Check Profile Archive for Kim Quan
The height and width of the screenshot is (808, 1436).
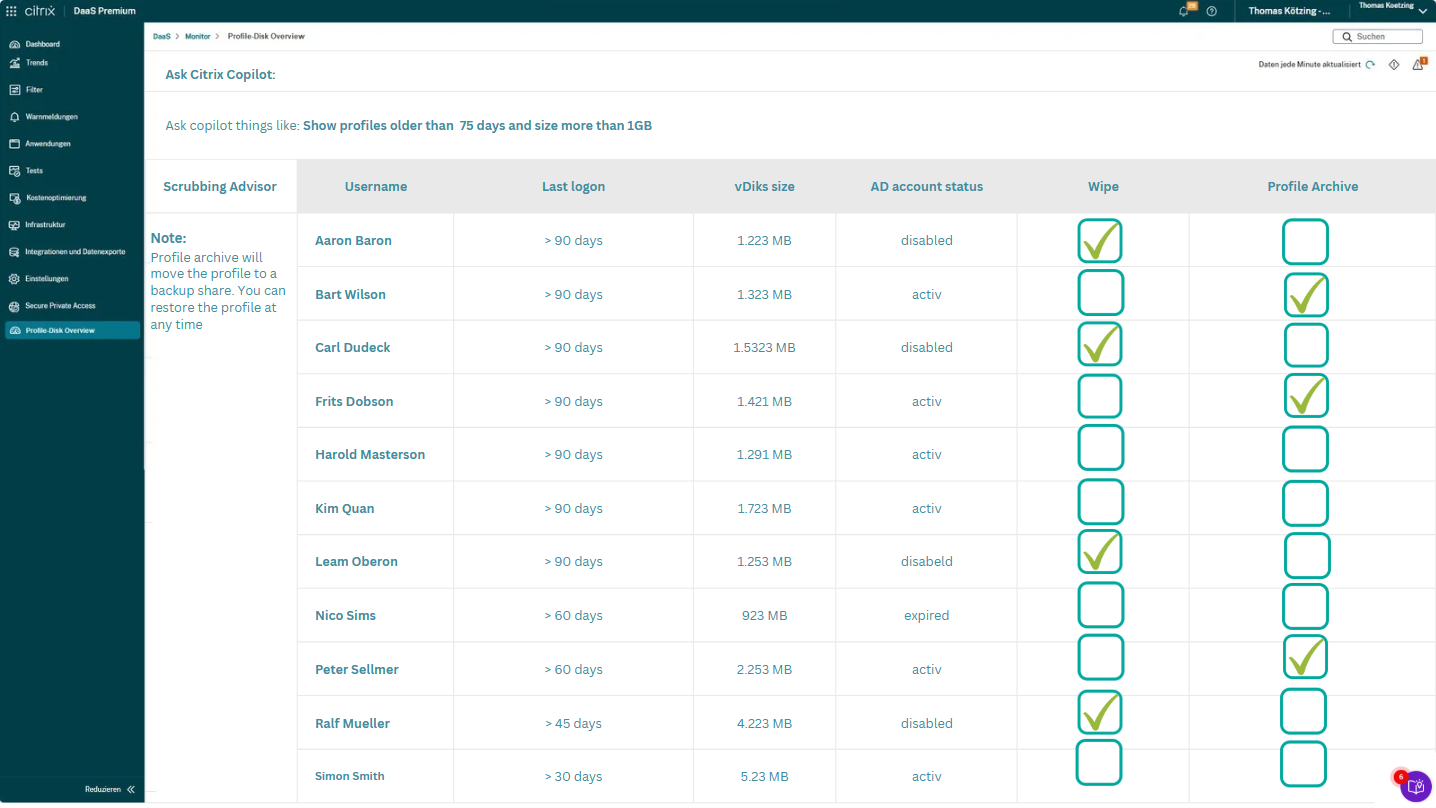(x=1305, y=503)
